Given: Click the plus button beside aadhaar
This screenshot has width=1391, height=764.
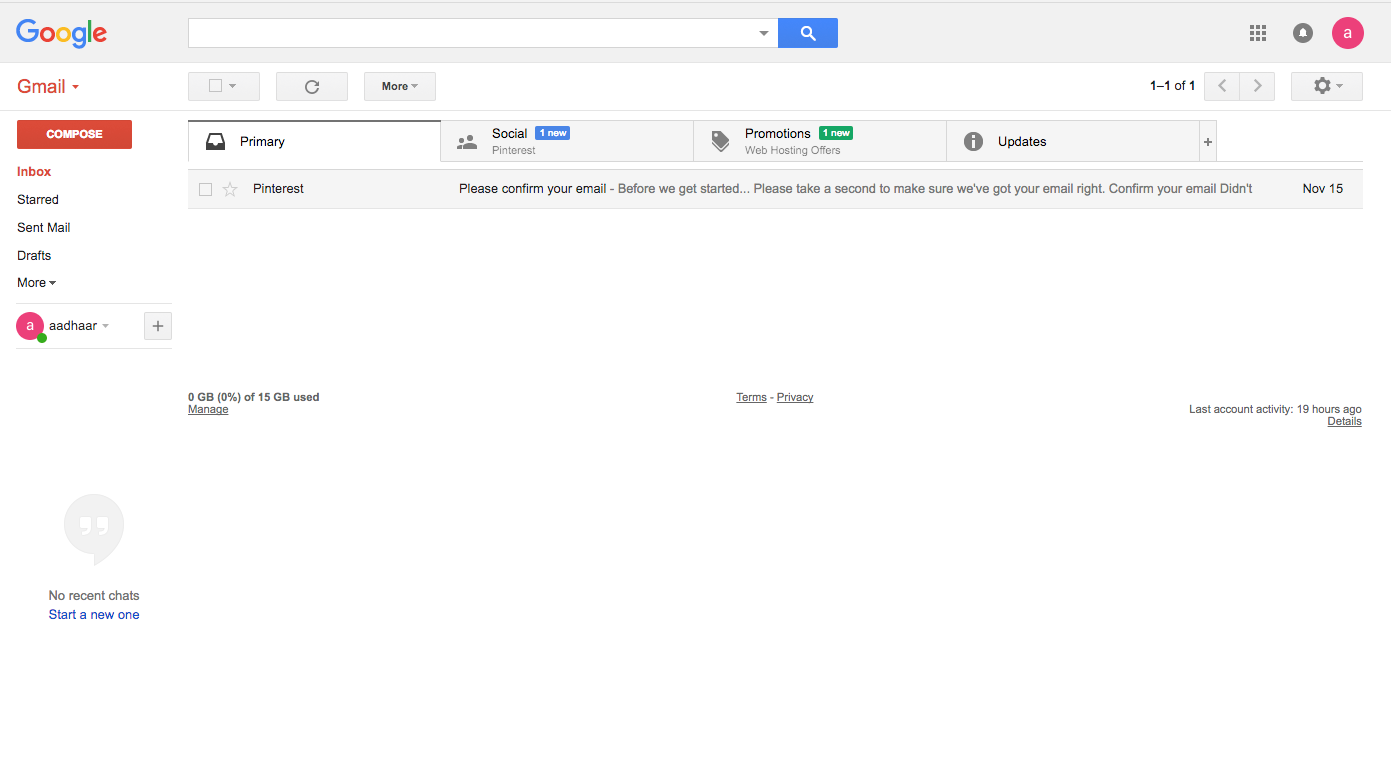Looking at the screenshot, I should tap(158, 326).
